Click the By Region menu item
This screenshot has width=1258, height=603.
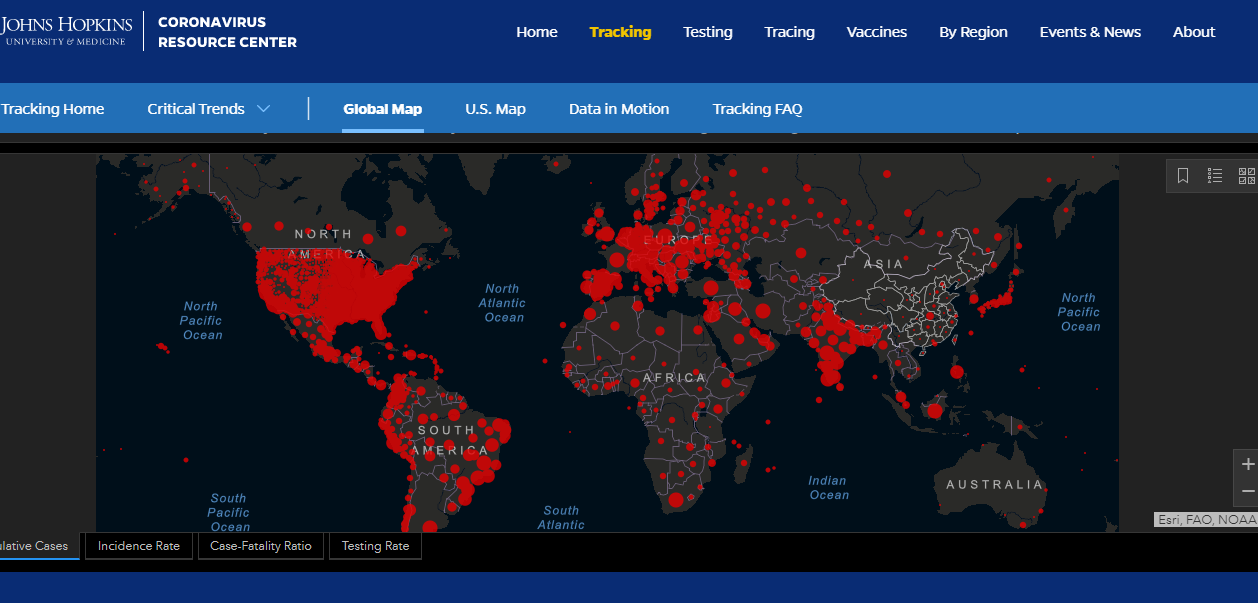973,32
